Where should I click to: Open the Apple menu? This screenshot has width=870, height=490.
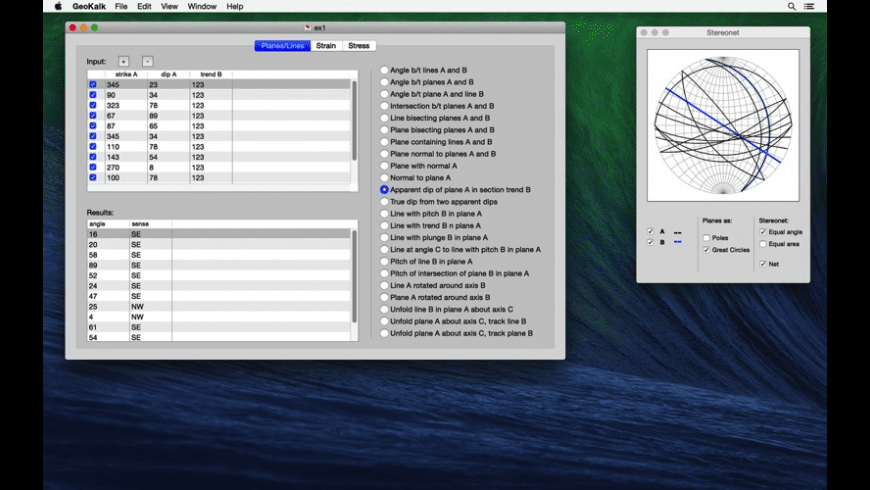pos(58,6)
